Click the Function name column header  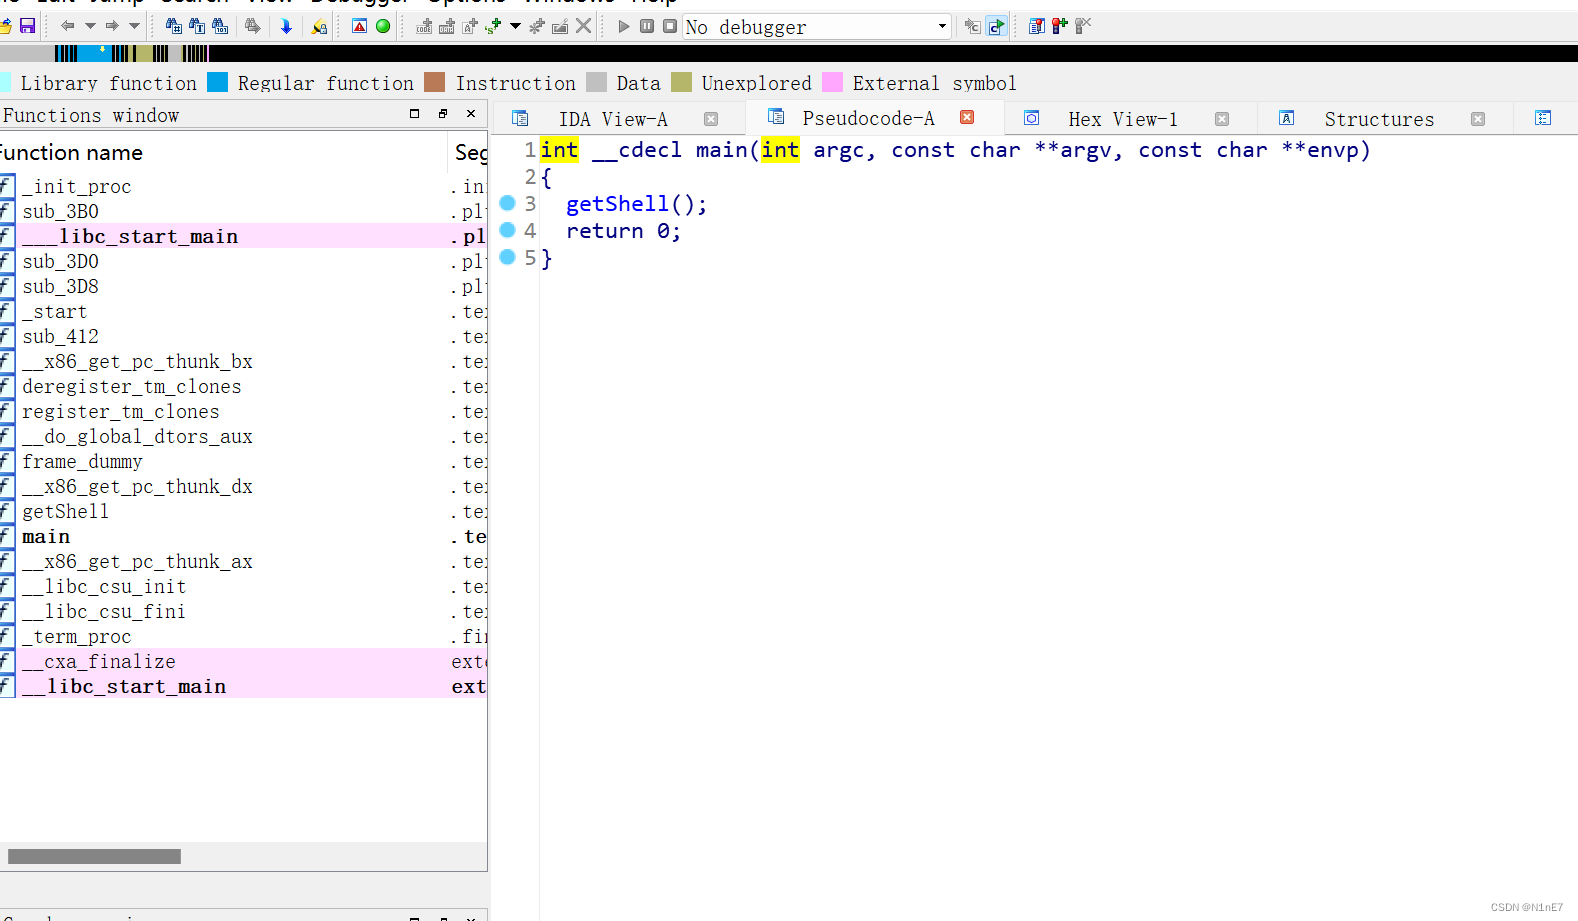(222, 153)
